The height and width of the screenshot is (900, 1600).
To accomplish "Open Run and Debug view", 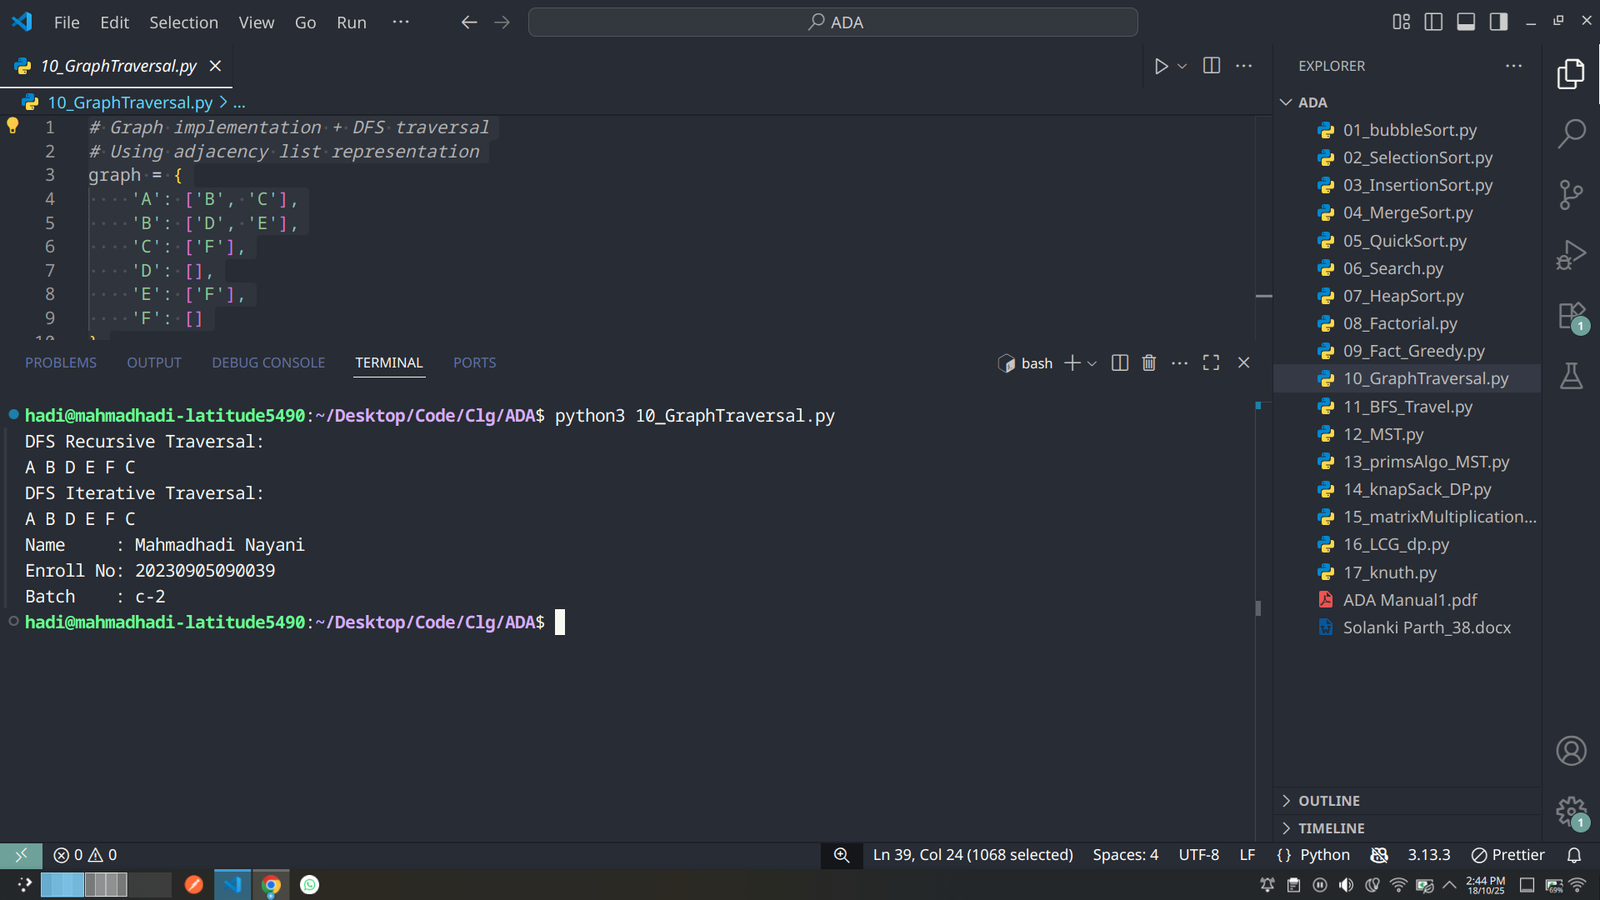I will [1571, 255].
